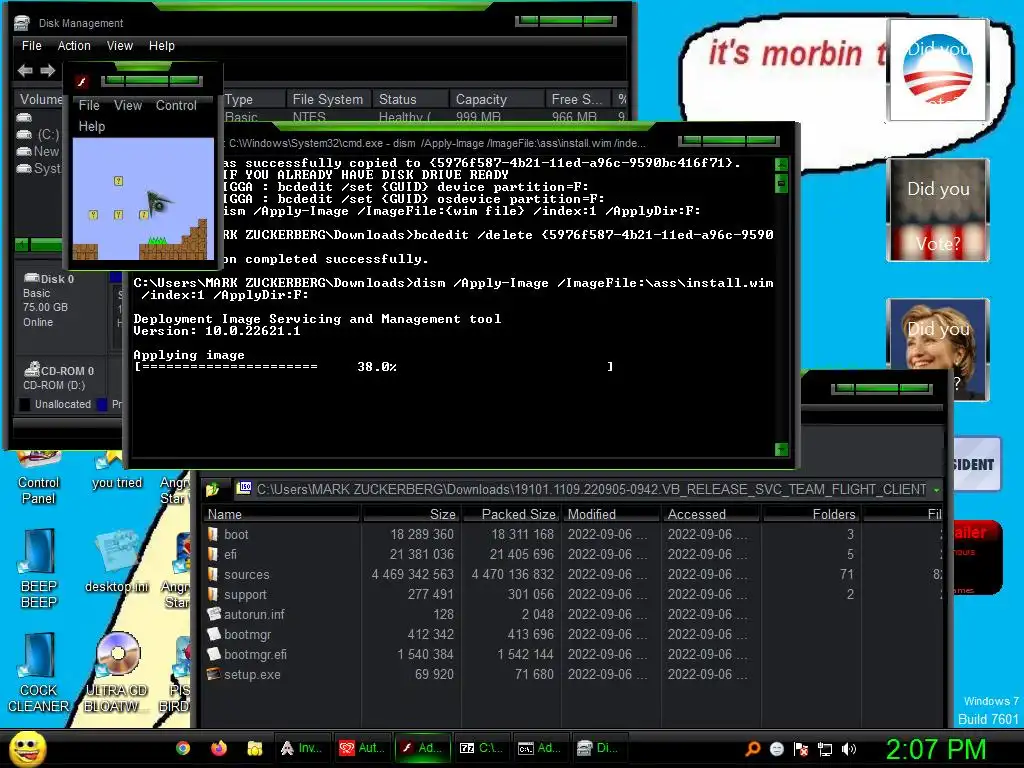1024x768 pixels.
Task: Sort by the File System column header
Action: 327,99
